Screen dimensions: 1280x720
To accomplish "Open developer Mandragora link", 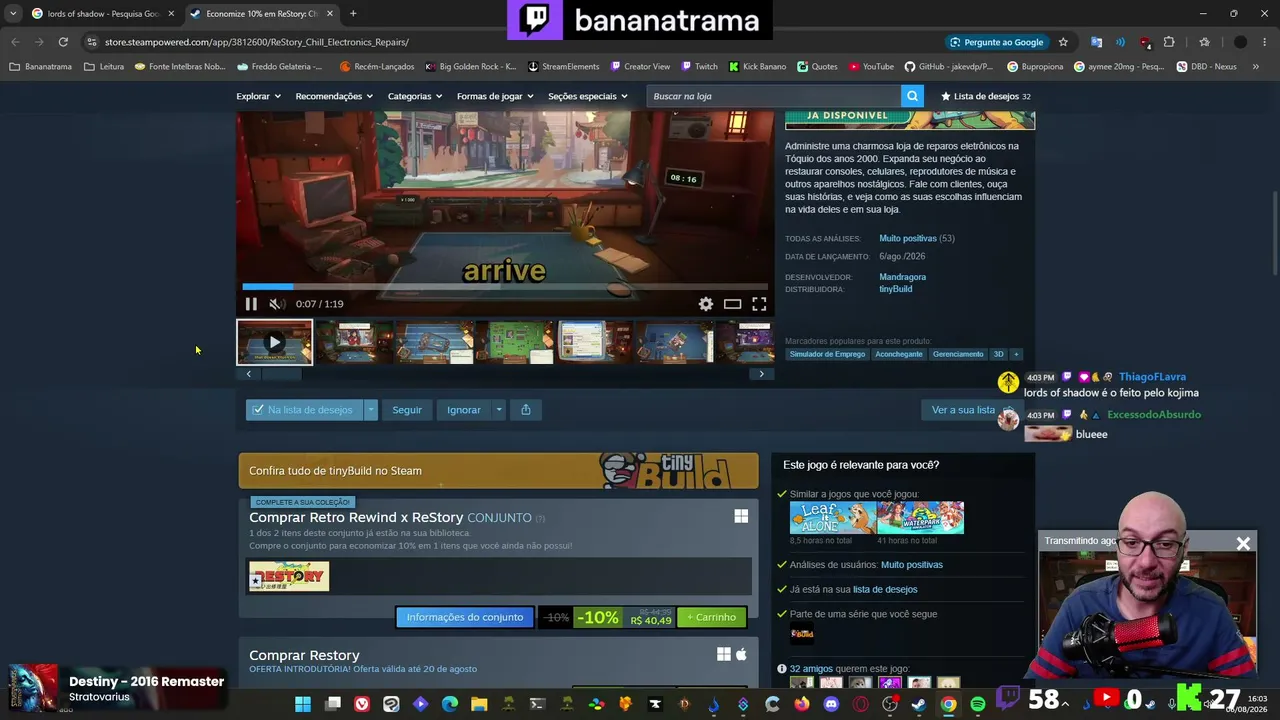I will coord(902,277).
